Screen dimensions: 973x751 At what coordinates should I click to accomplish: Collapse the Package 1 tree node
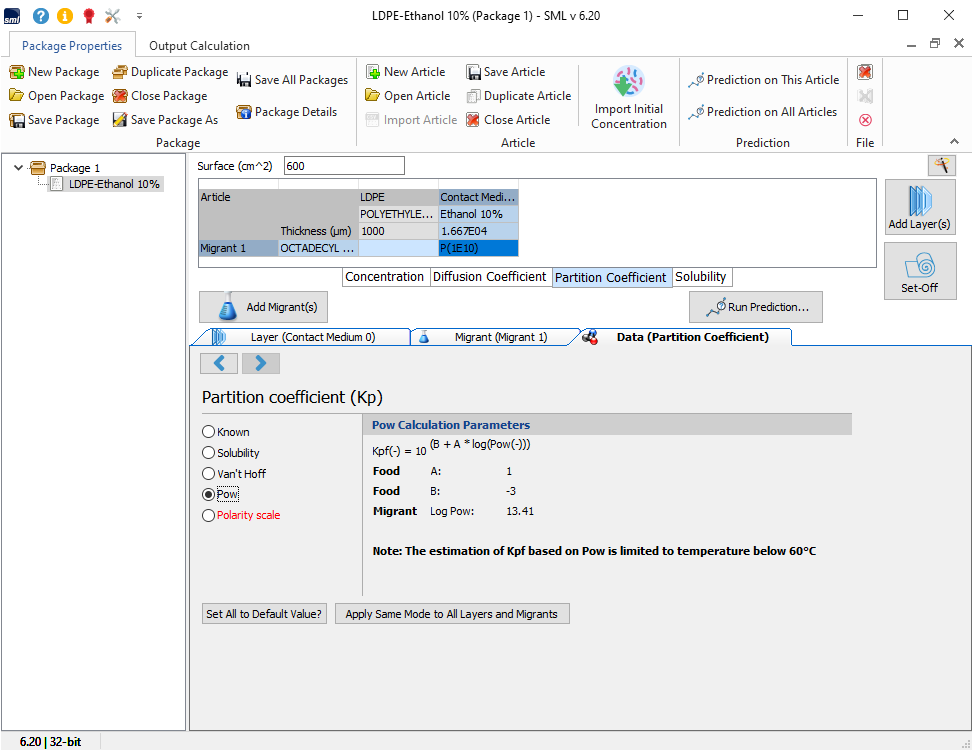pos(18,168)
